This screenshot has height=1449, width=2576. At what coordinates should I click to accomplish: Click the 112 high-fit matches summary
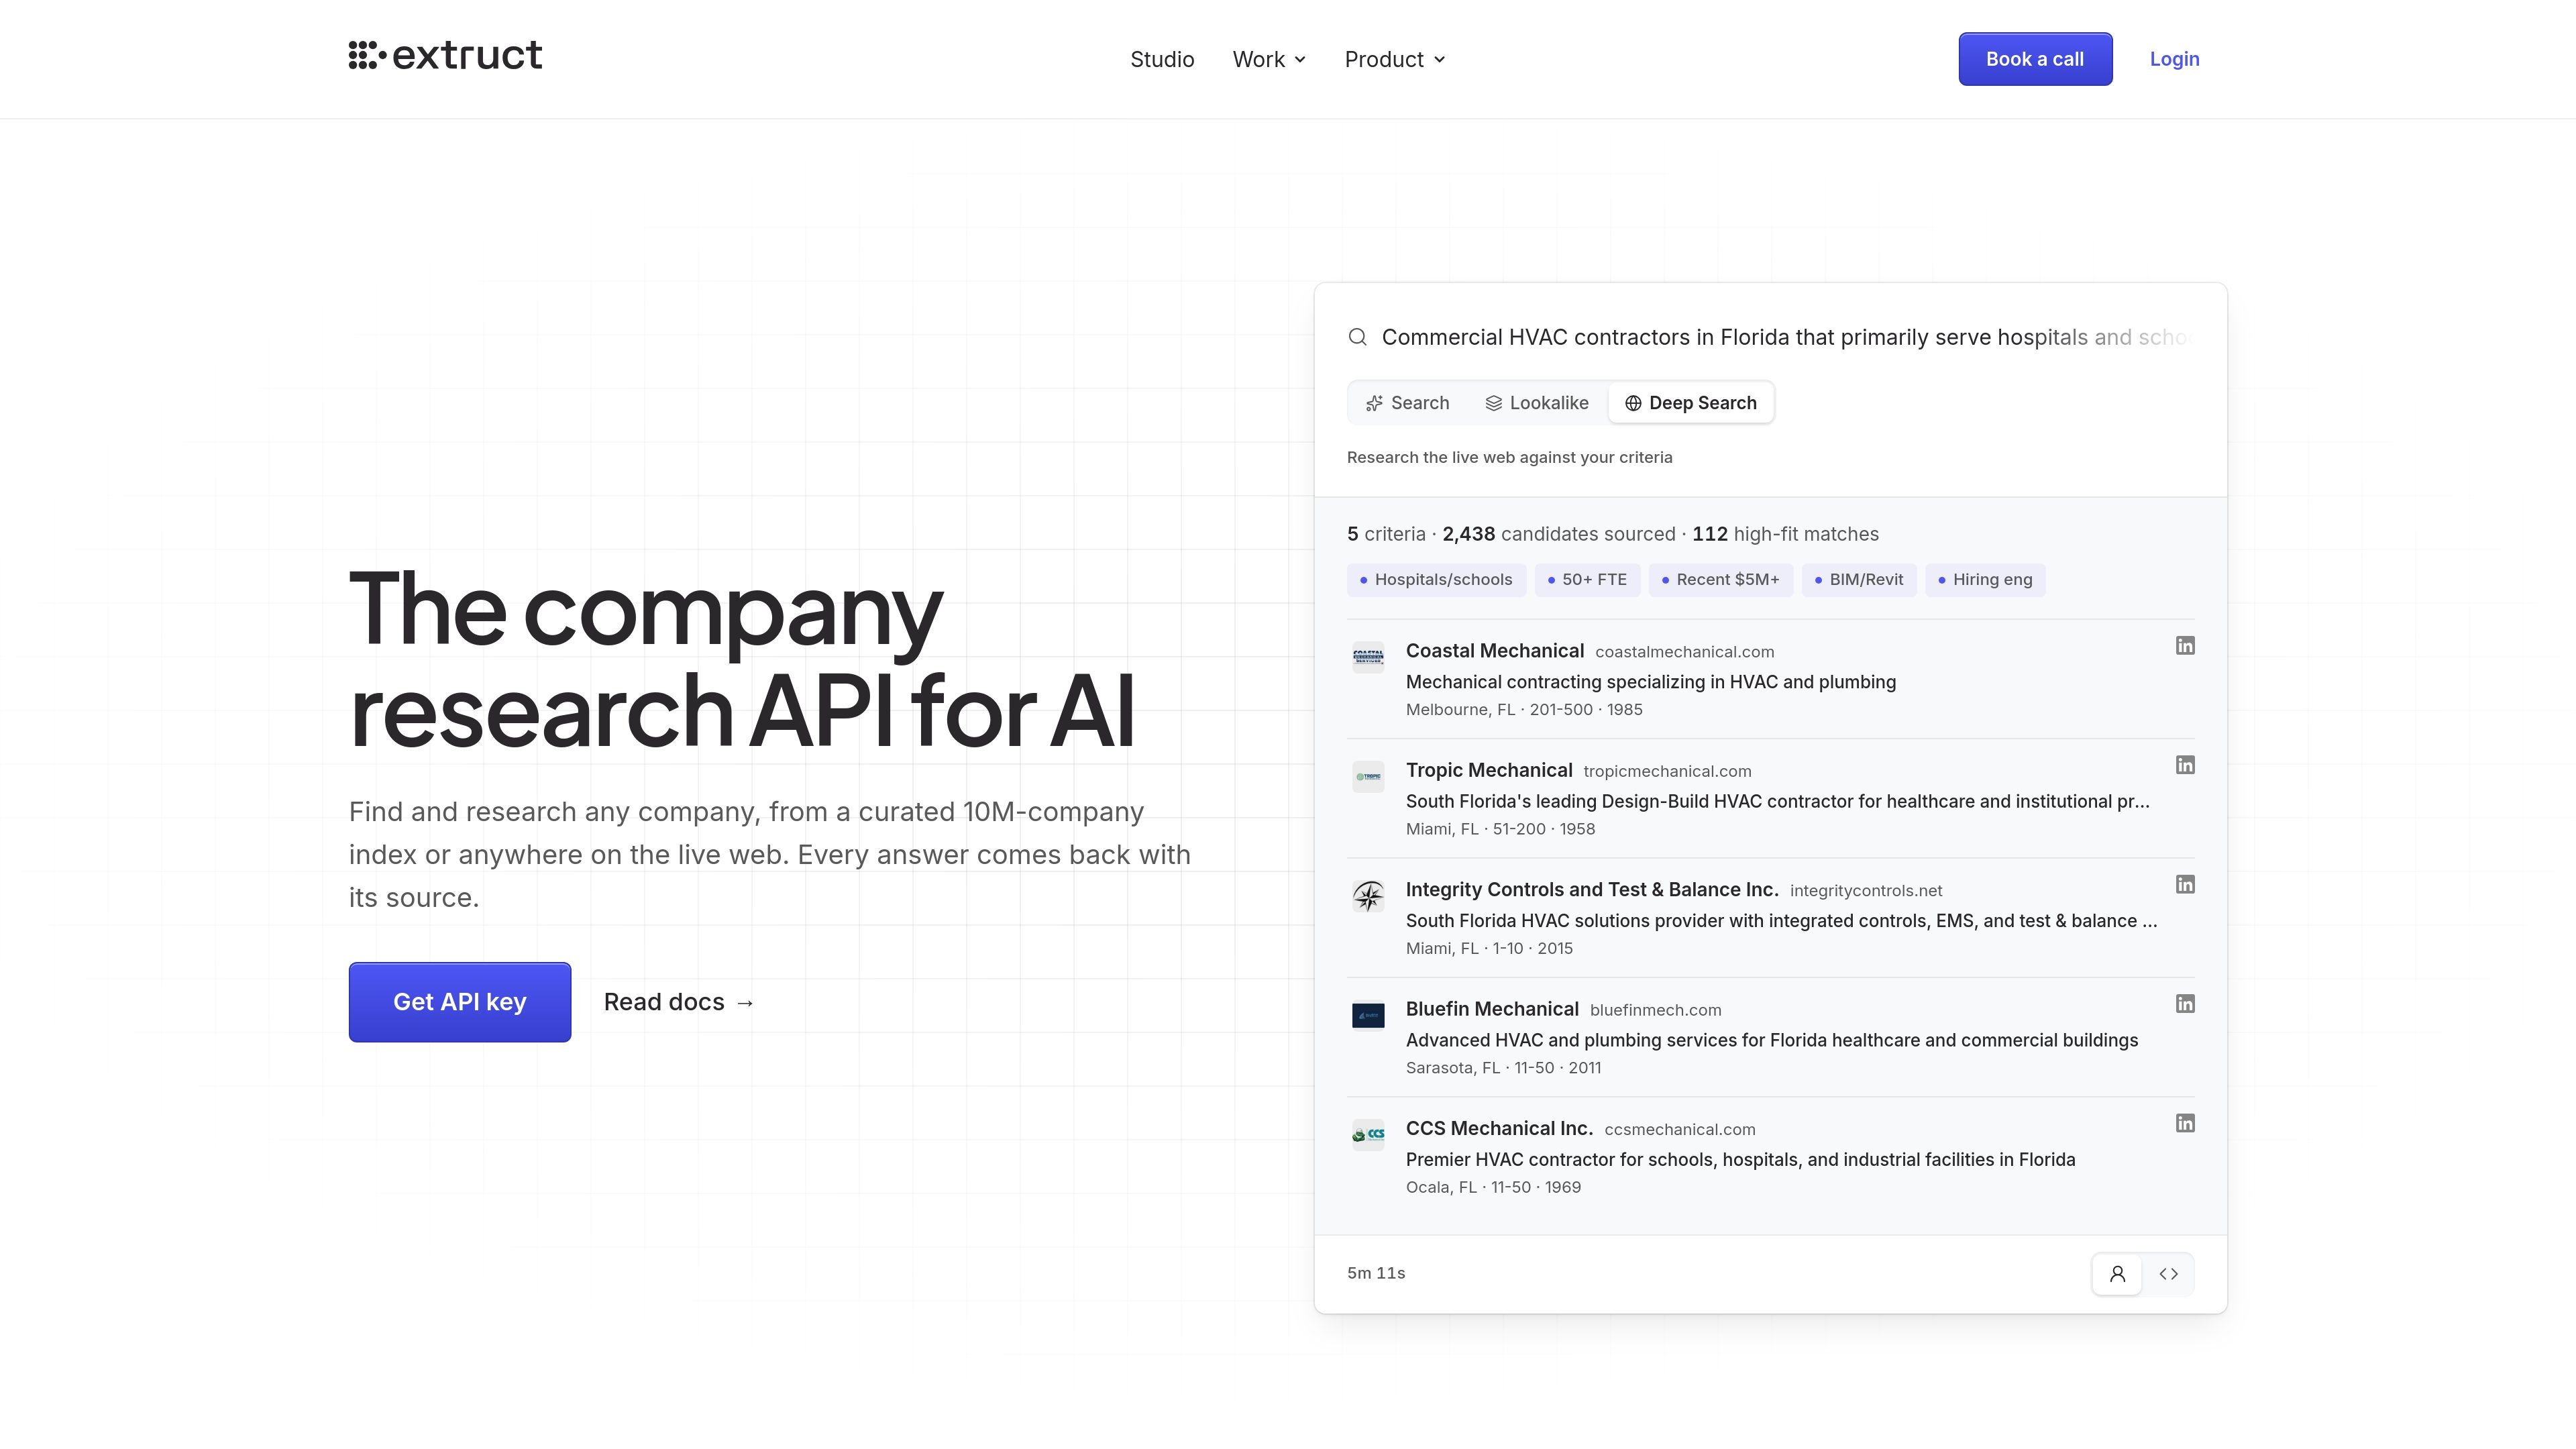[x=1785, y=534]
